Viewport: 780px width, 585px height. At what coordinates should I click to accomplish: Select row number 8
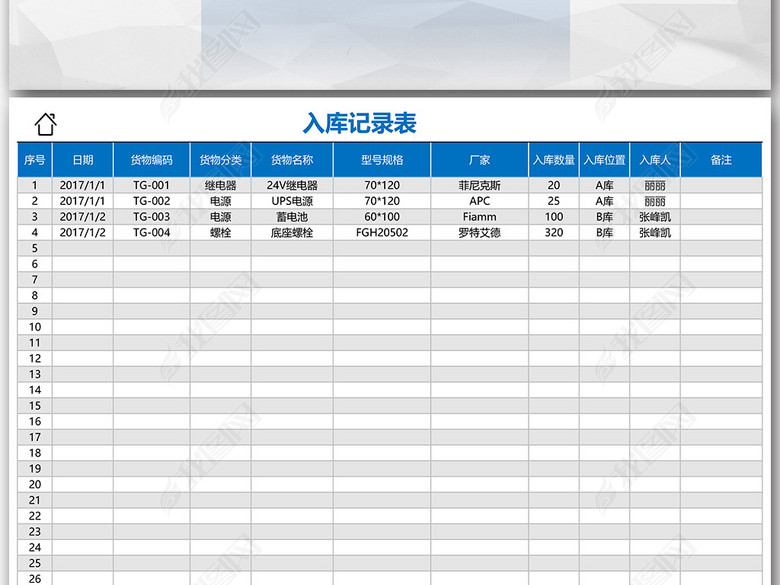35,295
